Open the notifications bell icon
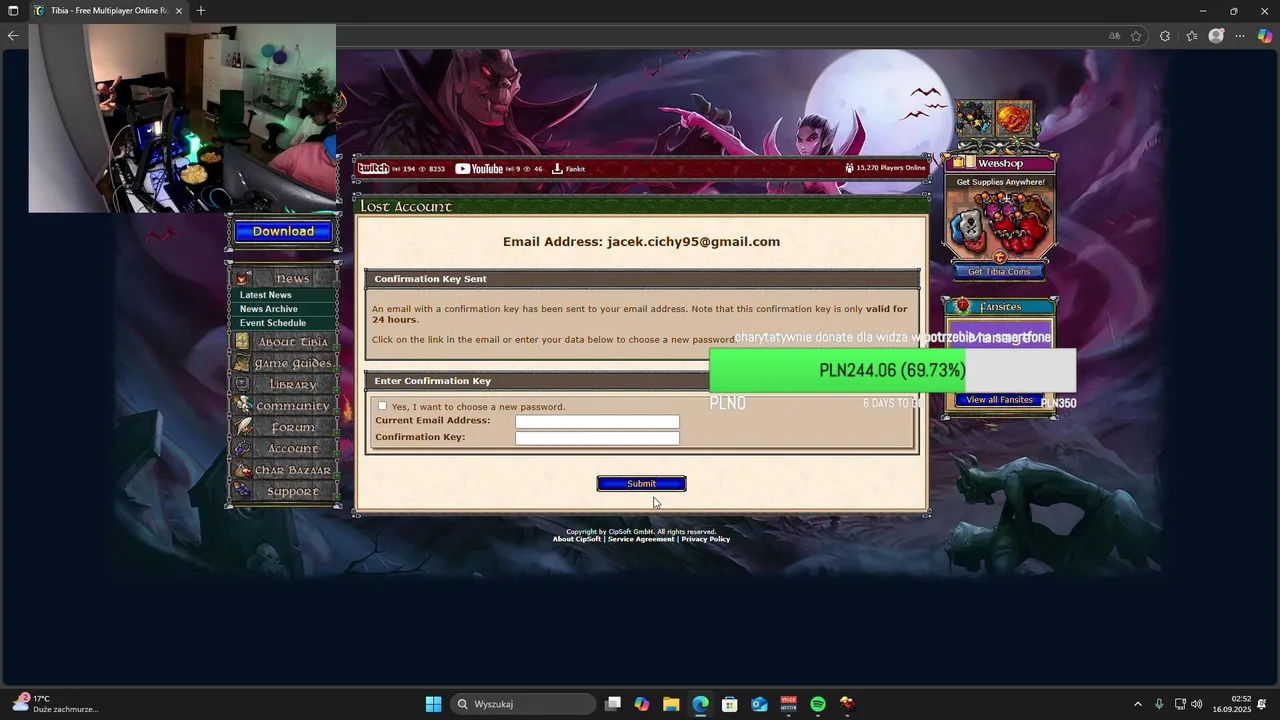The image size is (1280, 720). pos(1262,704)
